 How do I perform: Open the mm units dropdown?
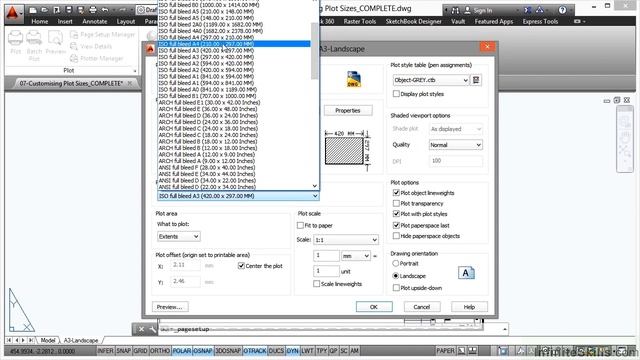[x=356, y=256]
